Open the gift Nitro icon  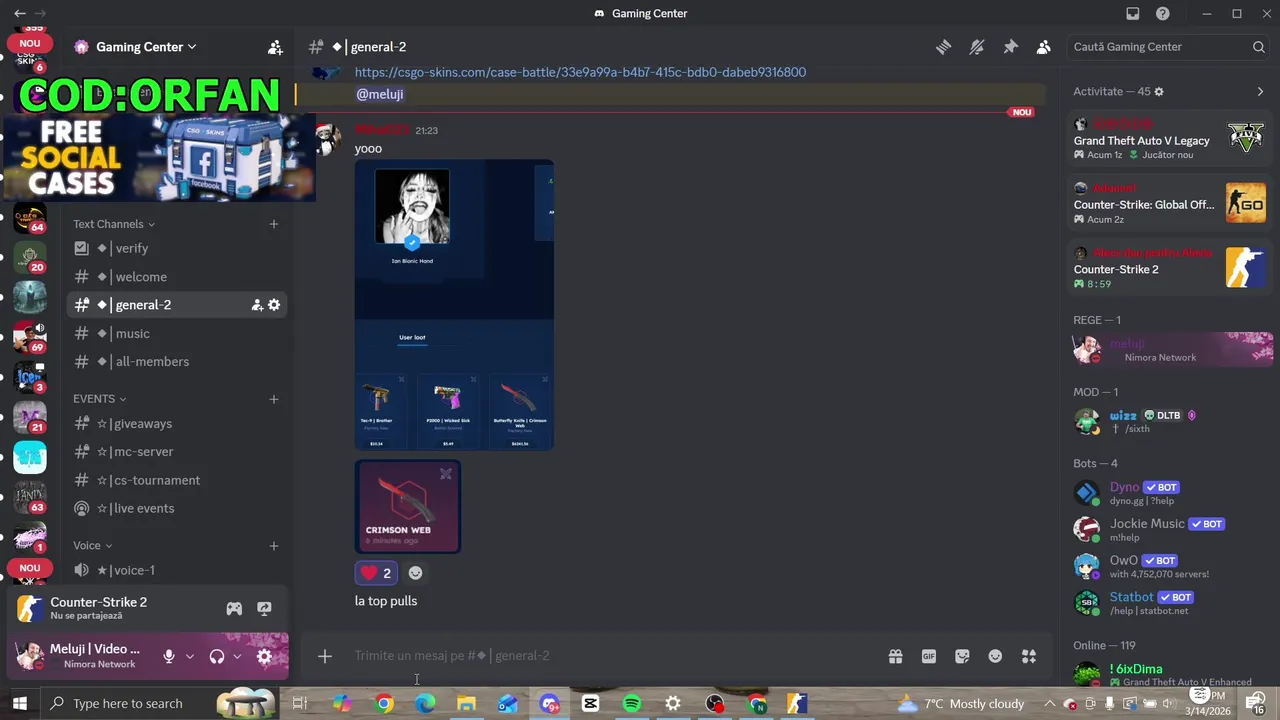tap(895, 656)
